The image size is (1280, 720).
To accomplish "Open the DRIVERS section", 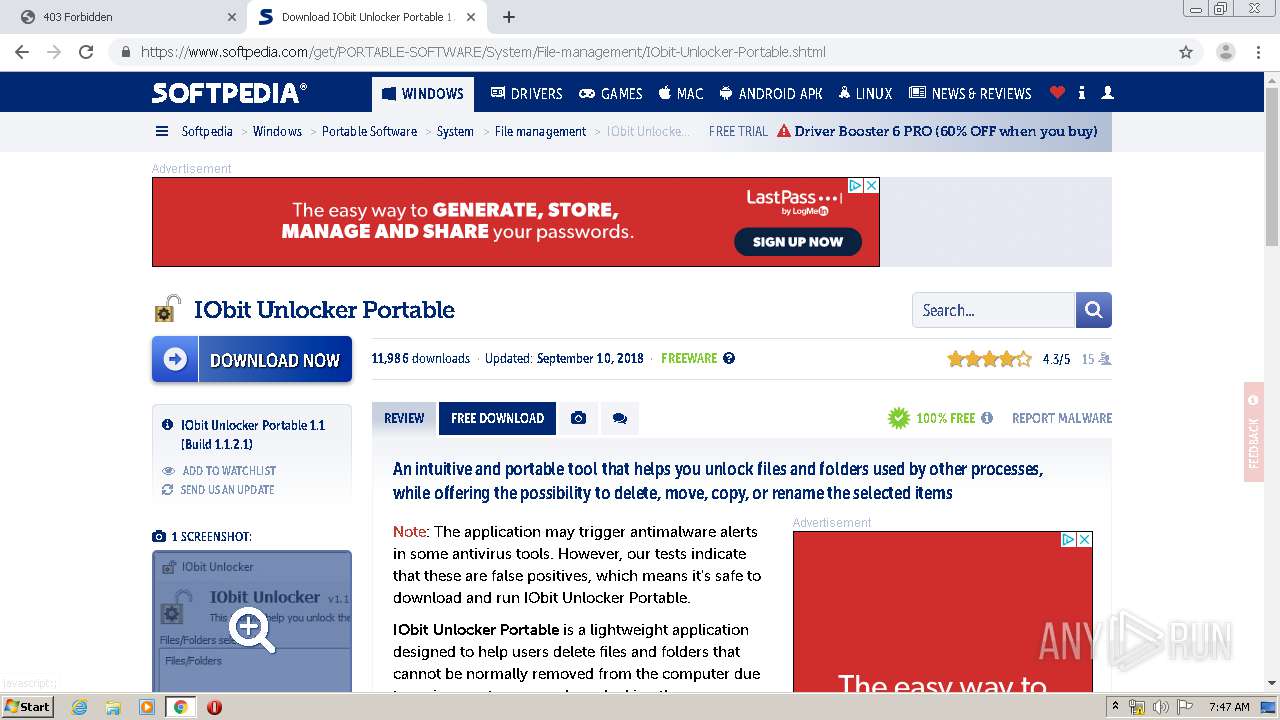I will pos(527,94).
